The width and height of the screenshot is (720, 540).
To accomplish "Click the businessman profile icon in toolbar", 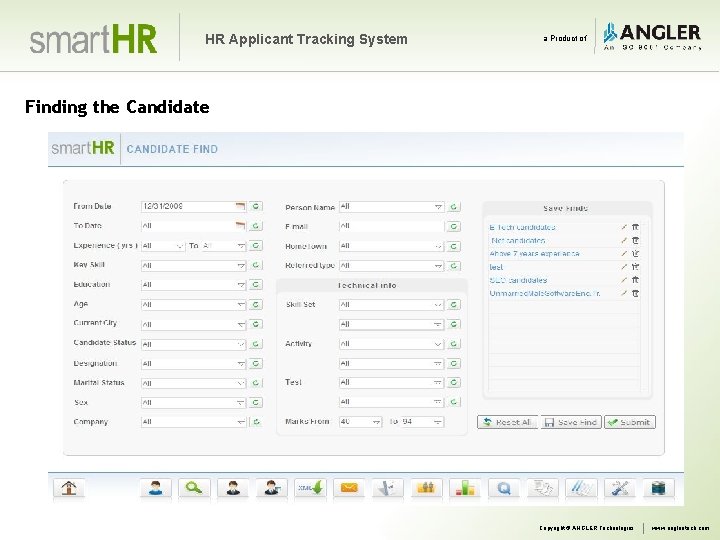I will (233, 488).
